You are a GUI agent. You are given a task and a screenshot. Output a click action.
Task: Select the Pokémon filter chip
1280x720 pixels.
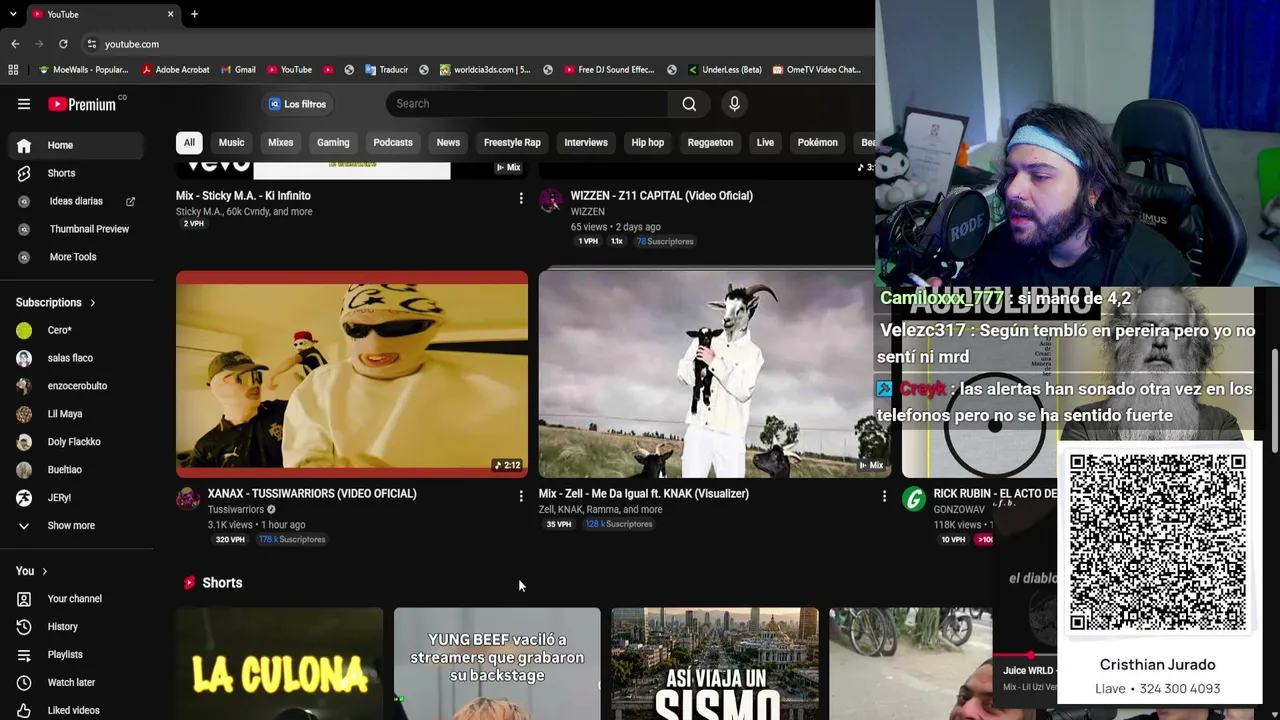pyautogui.click(x=817, y=142)
